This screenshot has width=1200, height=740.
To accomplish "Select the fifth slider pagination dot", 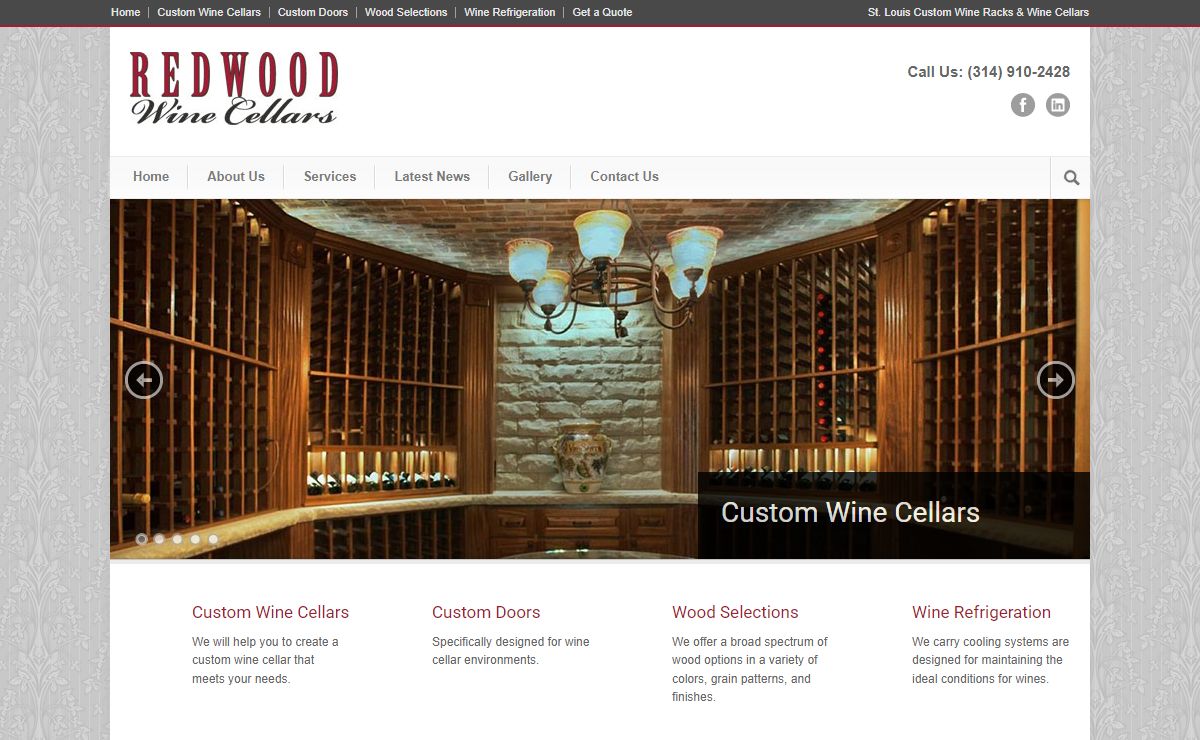I will (x=213, y=539).
